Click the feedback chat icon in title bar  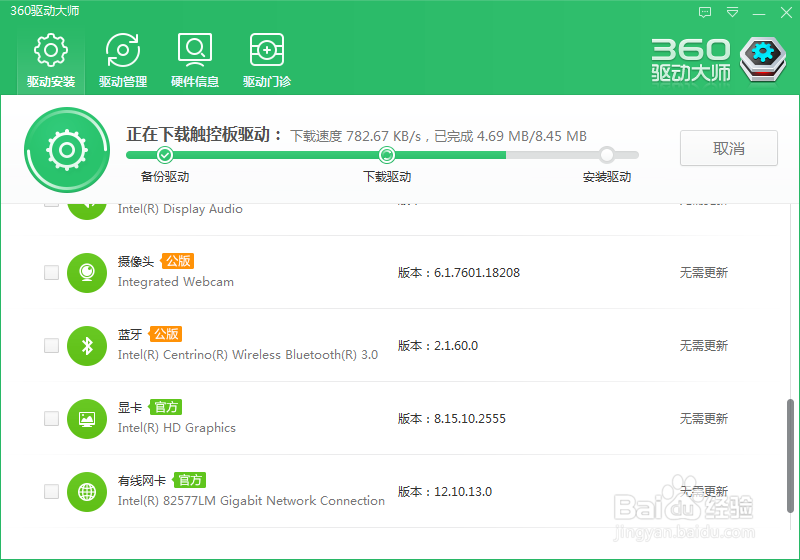click(x=705, y=12)
